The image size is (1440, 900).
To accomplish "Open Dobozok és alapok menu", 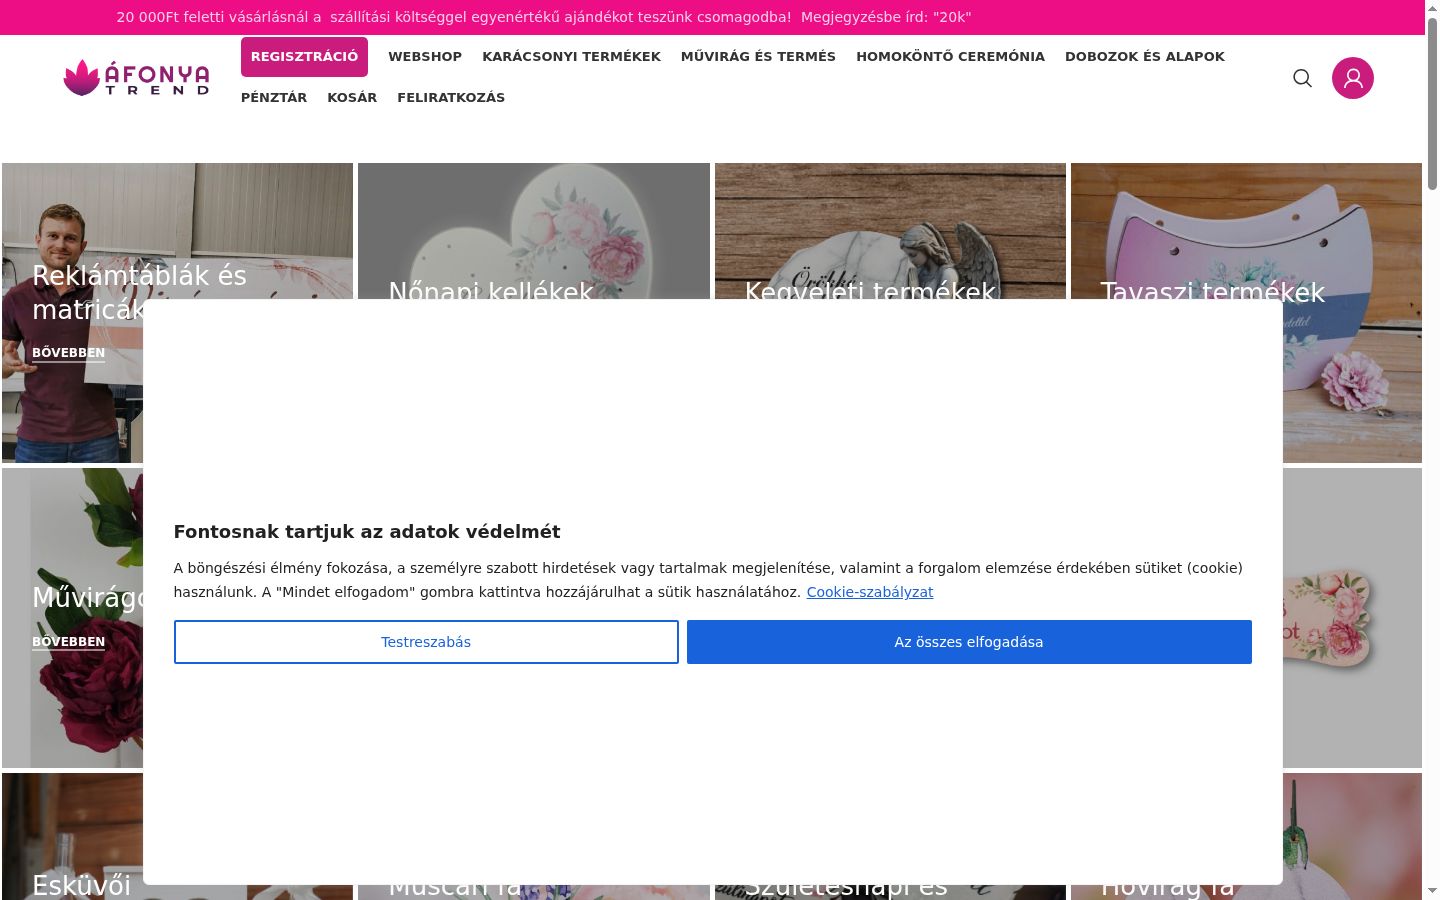I will (1145, 57).
